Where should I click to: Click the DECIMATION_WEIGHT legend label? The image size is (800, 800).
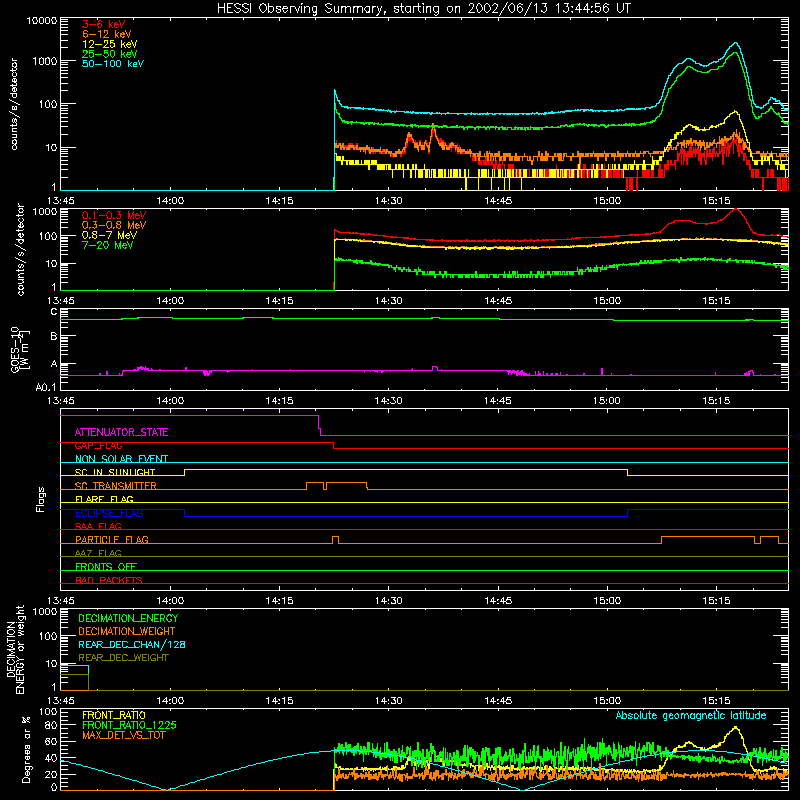(127, 632)
